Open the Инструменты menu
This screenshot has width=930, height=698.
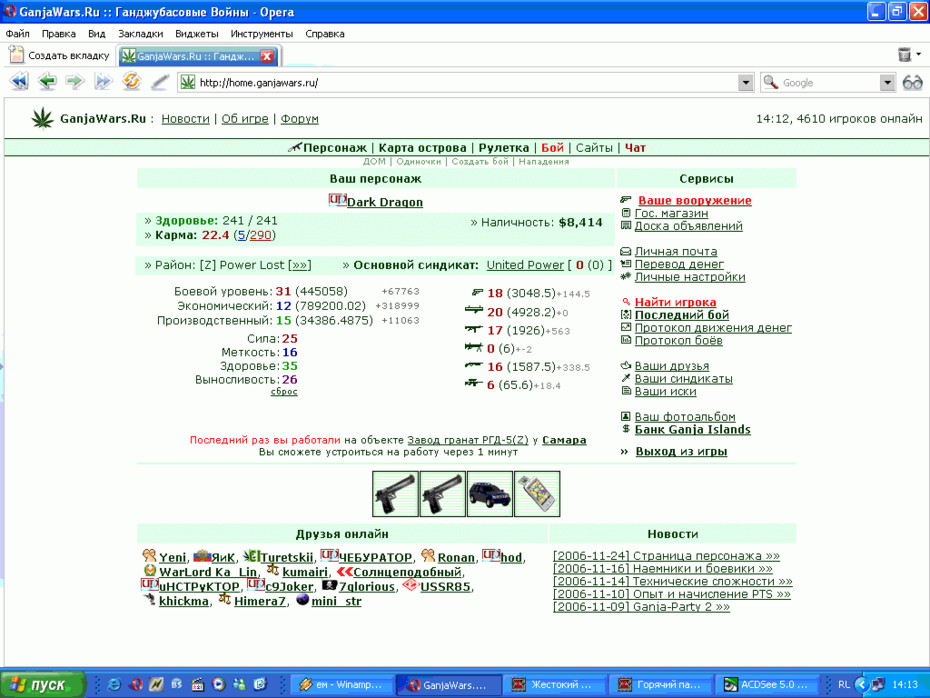(262, 34)
